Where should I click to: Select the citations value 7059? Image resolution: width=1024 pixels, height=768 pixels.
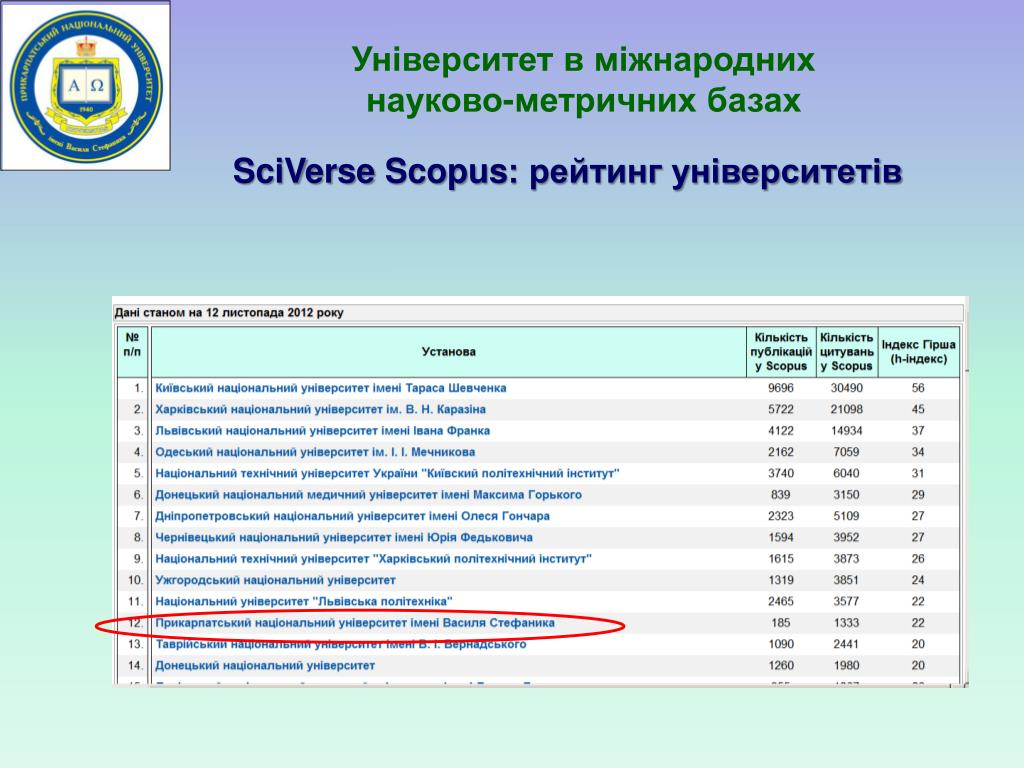pyautogui.click(x=846, y=452)
